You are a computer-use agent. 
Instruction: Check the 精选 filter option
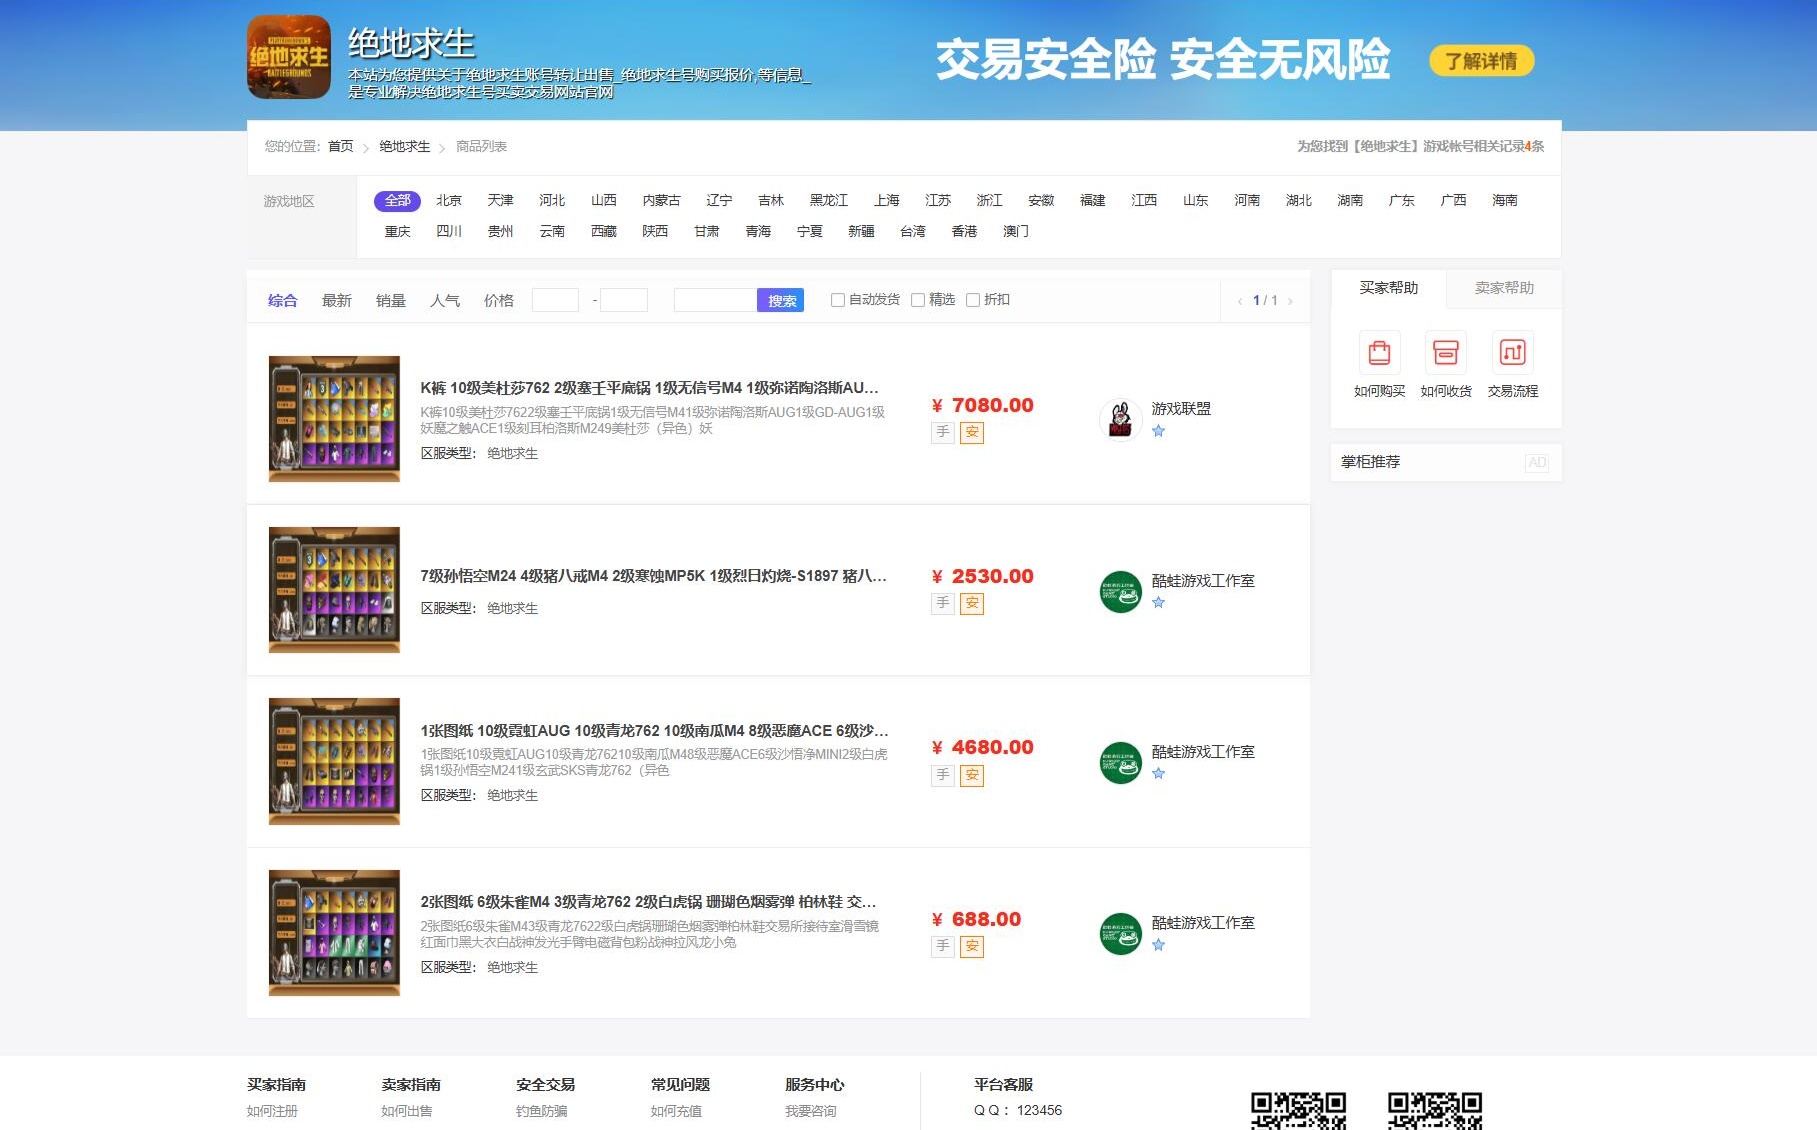click(917, 299)
